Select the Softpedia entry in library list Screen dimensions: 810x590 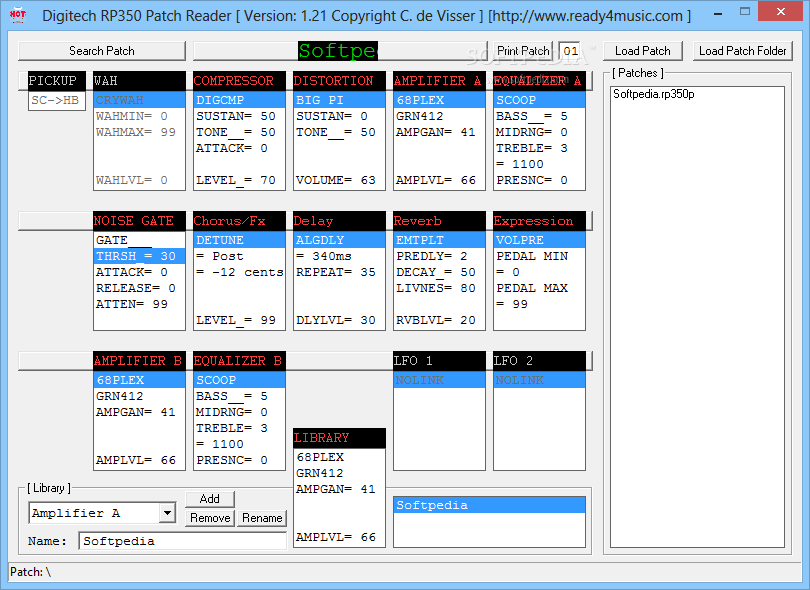click(x=489, y=505)
